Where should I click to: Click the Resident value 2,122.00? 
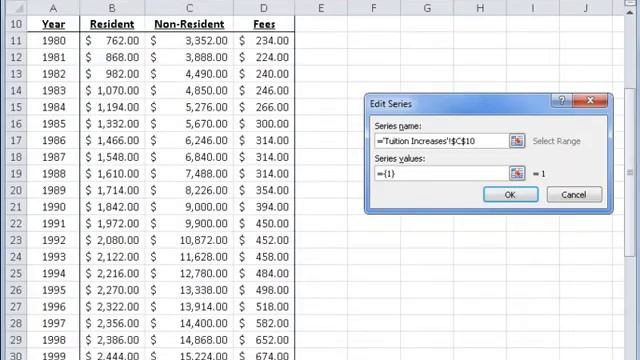coord(112,257)
